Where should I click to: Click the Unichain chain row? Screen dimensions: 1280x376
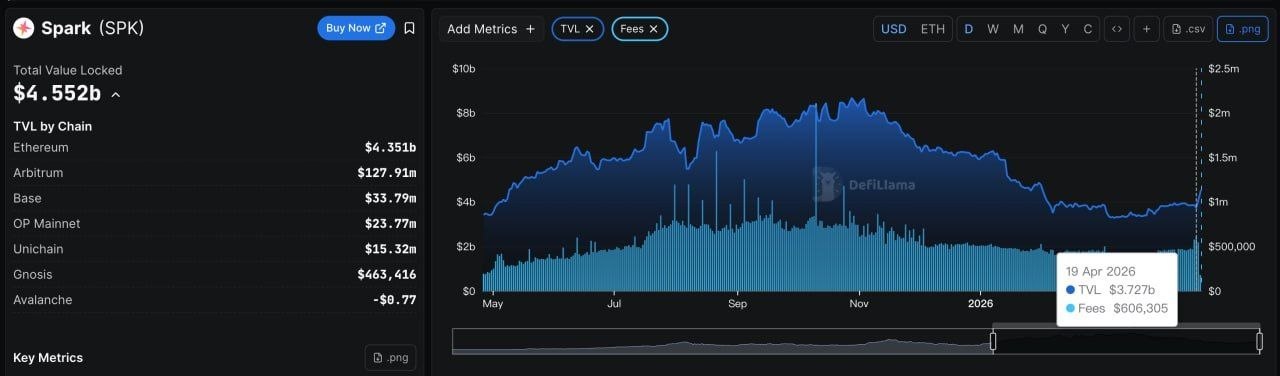(x=215, y=249)
